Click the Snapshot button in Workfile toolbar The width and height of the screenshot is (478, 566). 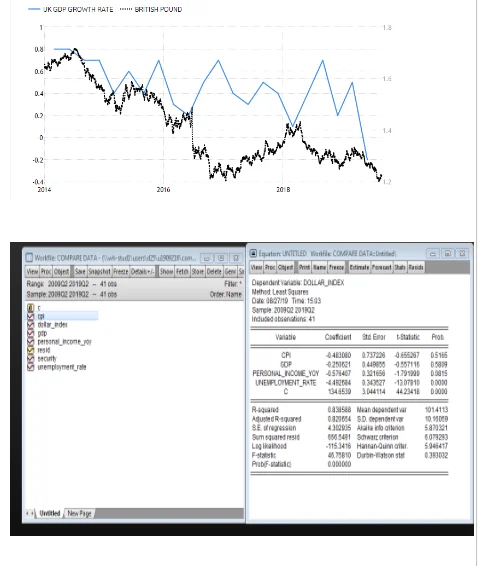[x=99, y=271]
